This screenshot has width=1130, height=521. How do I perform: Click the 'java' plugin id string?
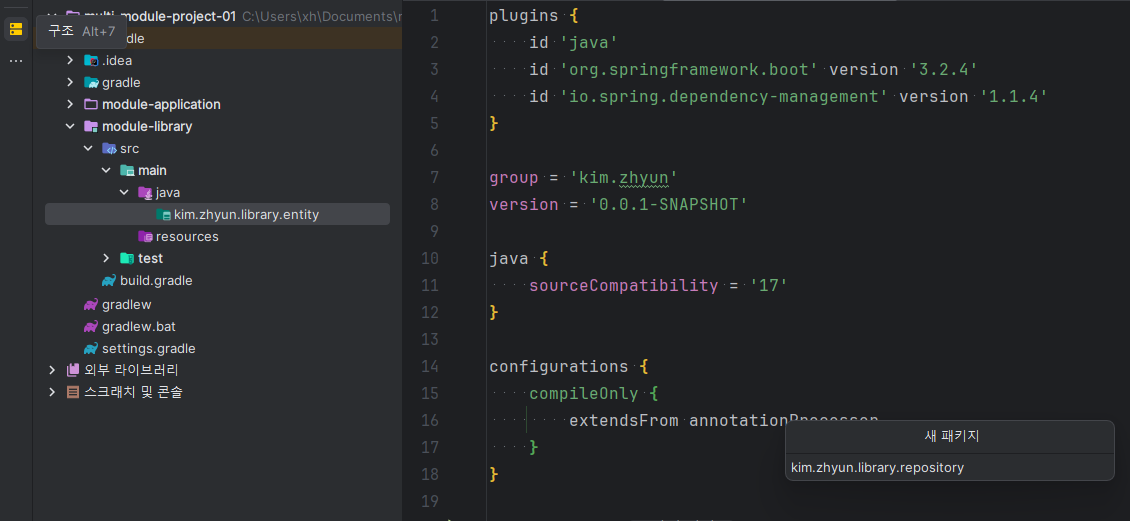coord(589,43)
